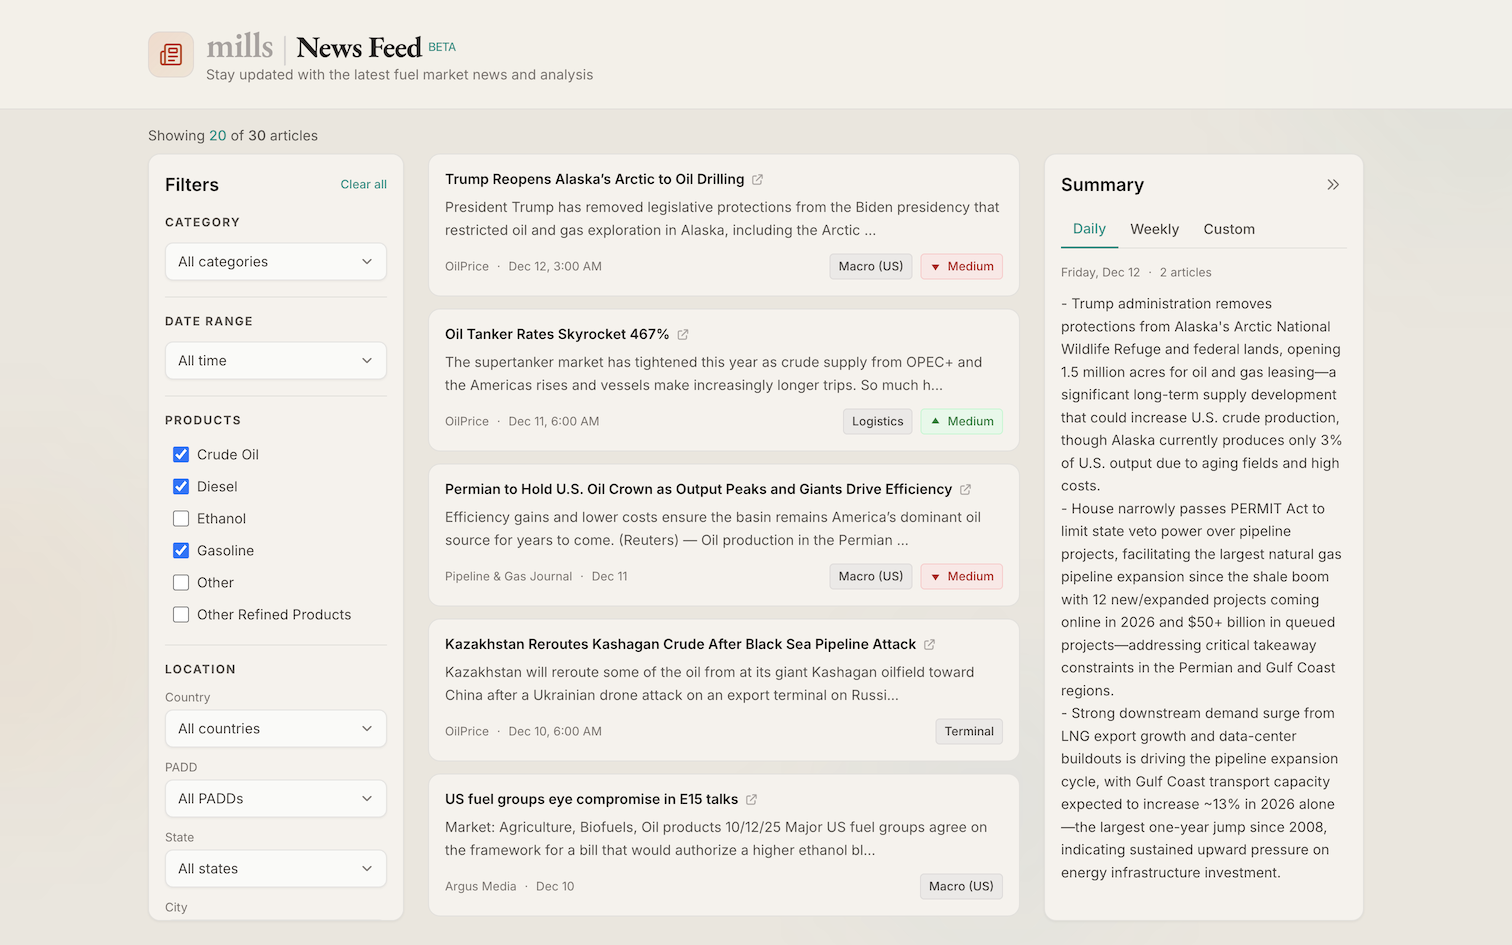The image size is (1512, 945).
Task: Click the mills newspaper logo icon
Action: [170, 54]
